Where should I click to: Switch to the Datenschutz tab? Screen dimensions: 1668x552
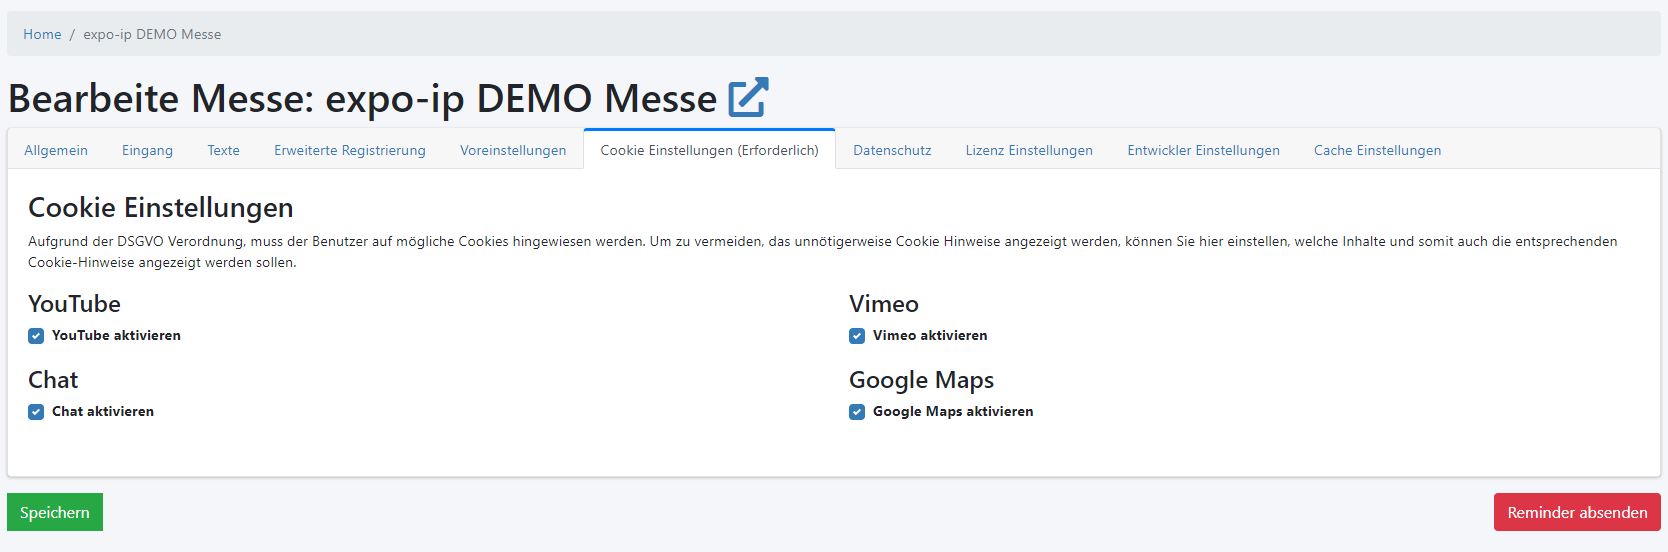click(x=892, y=150)
